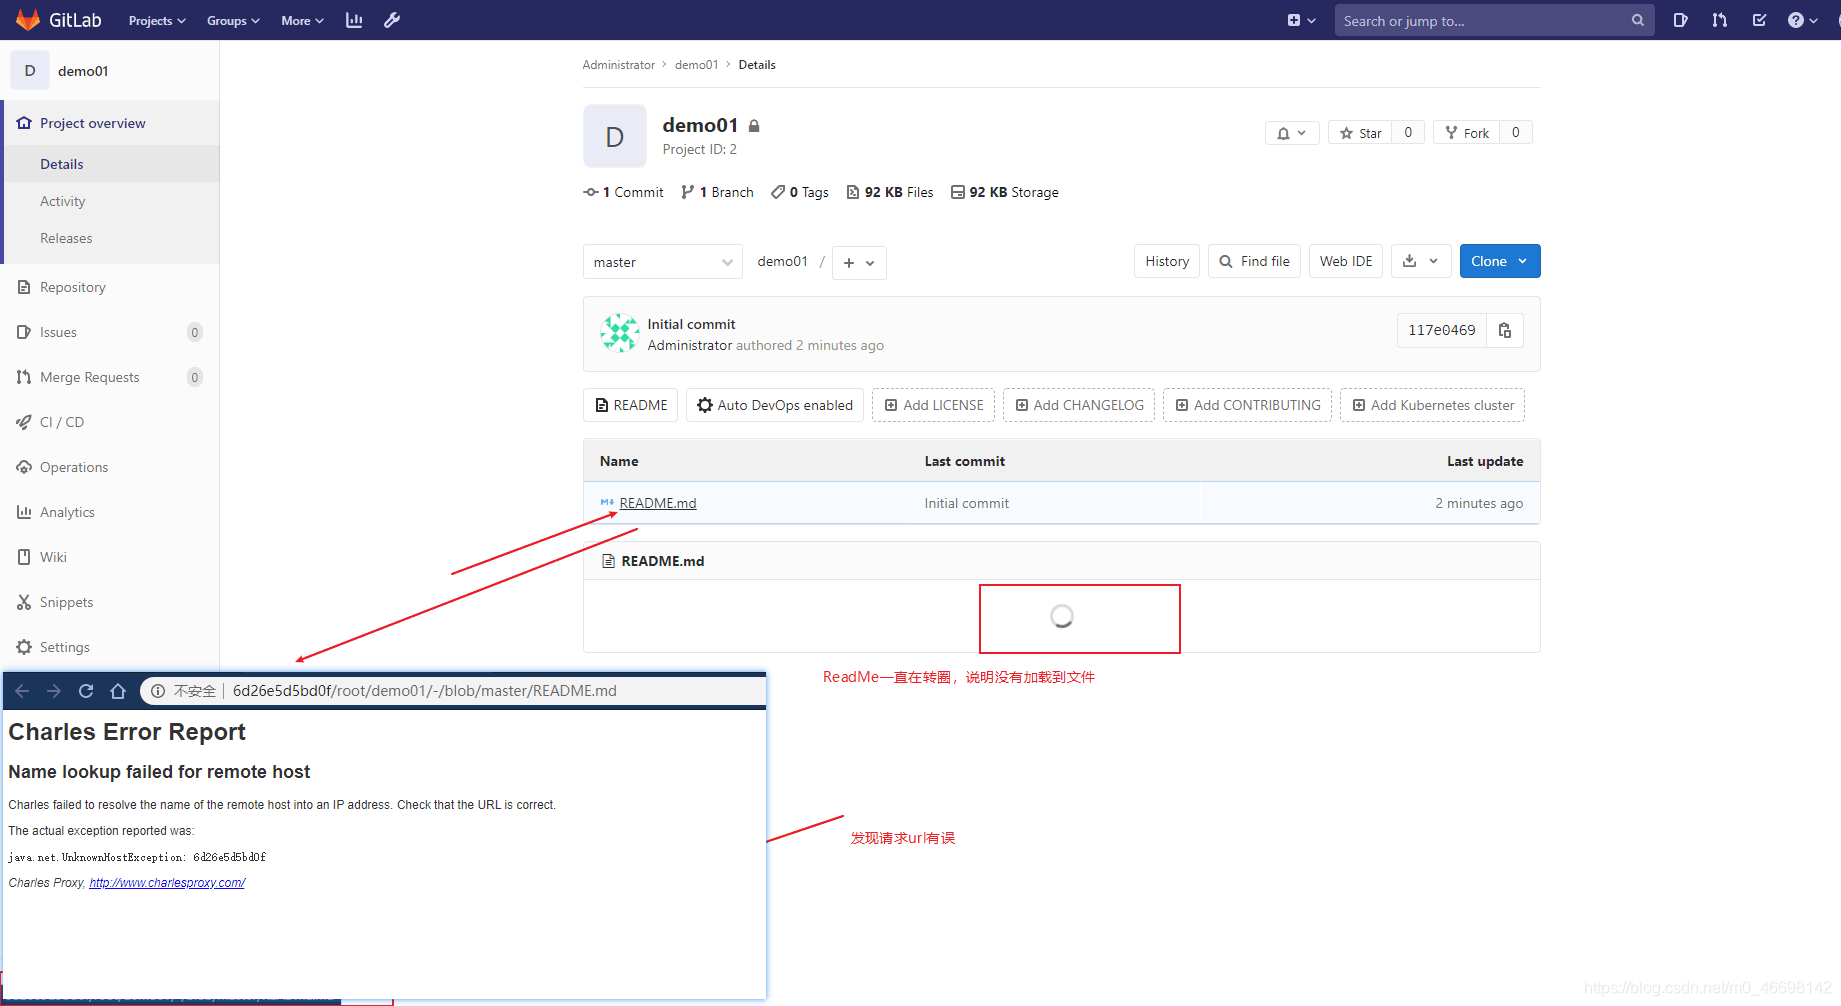Open Merge requests icon in top bar
The image size is (1841, 1006).
[x=1719, y=20]
